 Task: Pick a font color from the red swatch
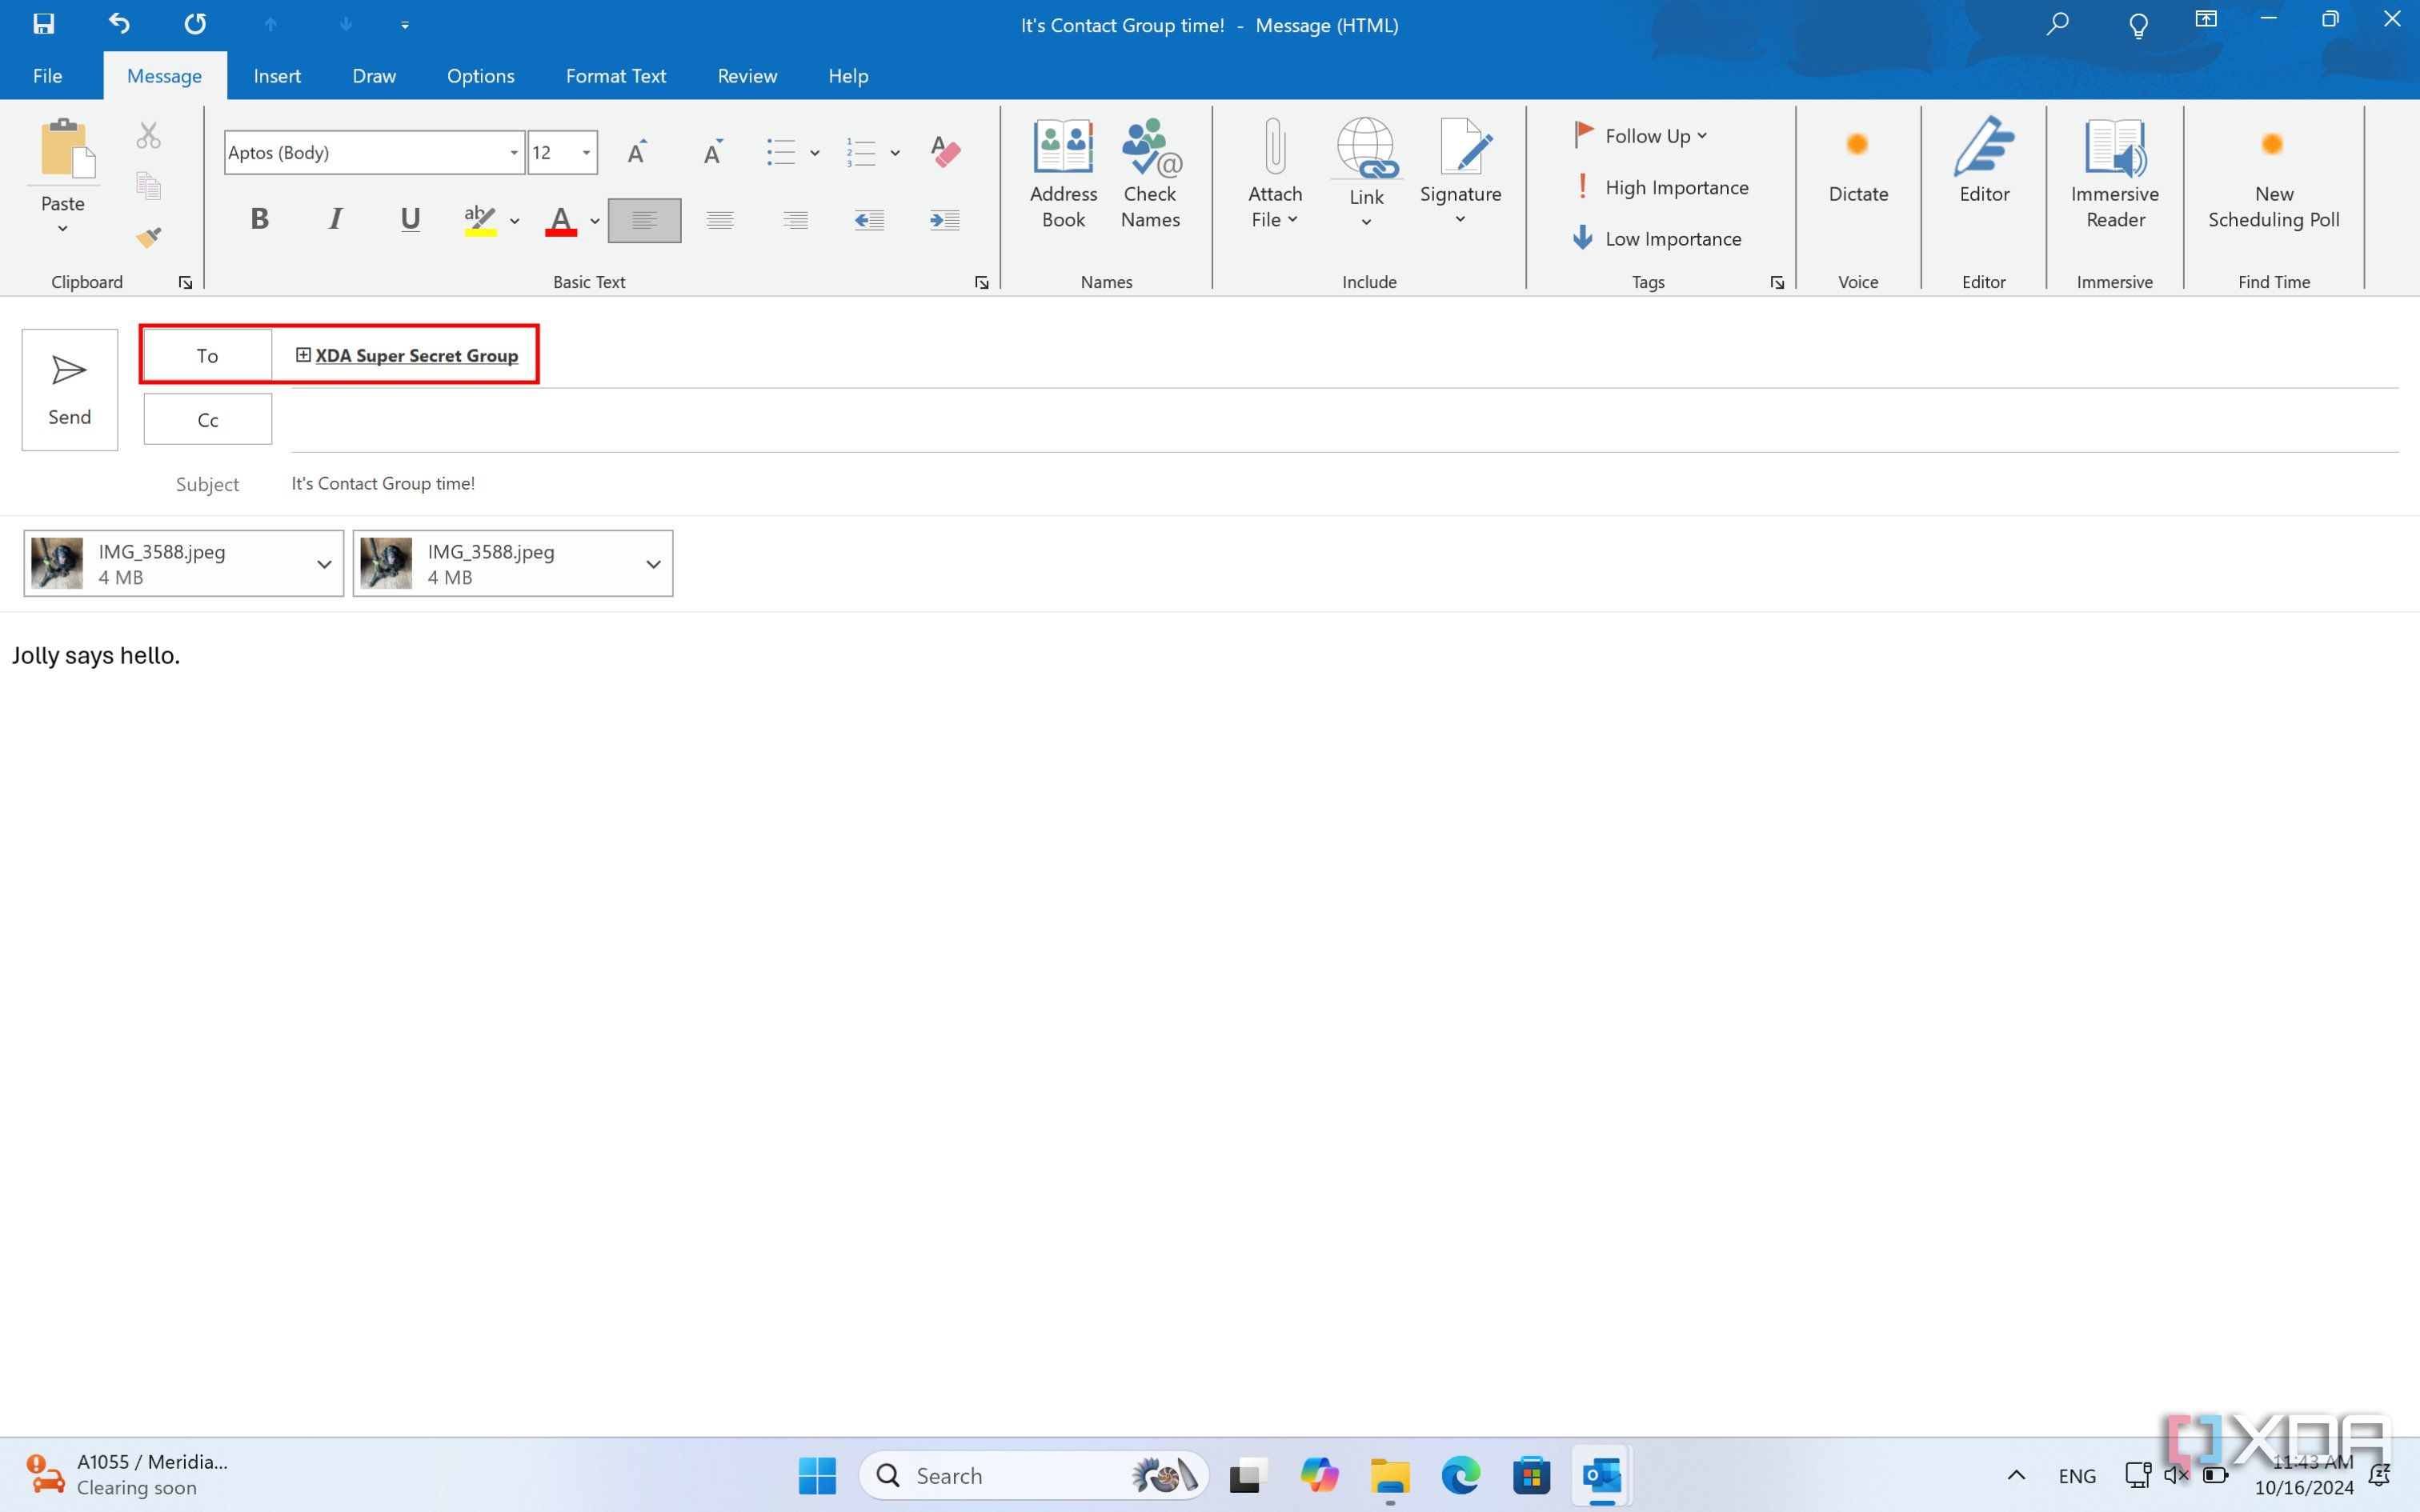point(561,220)
